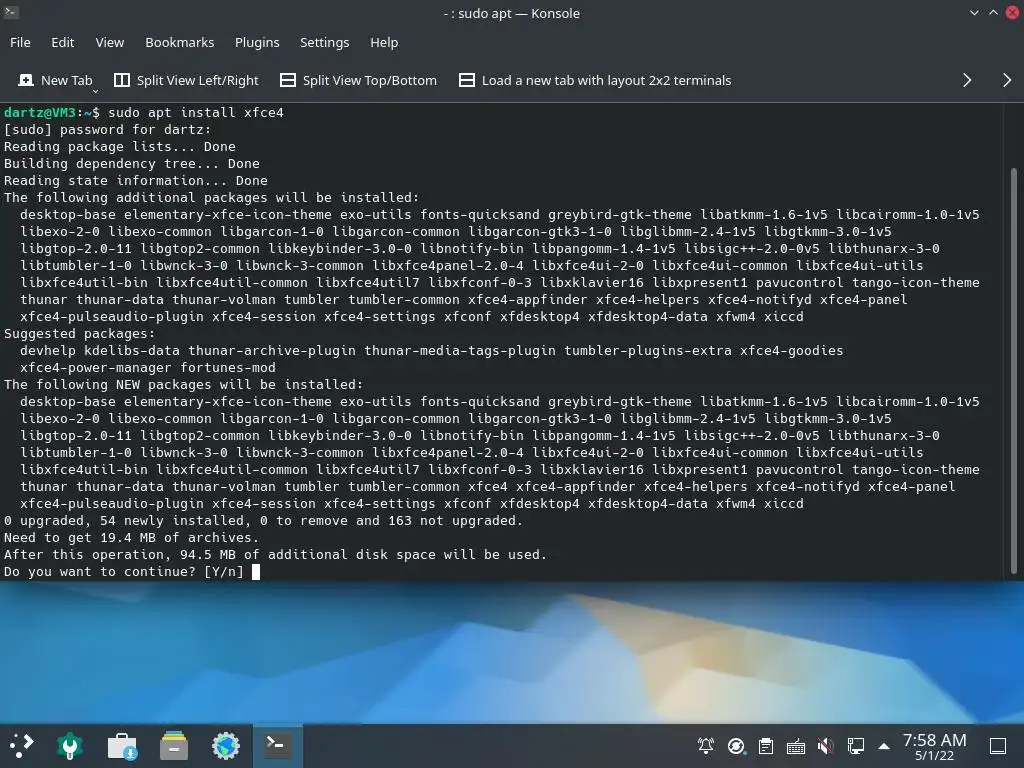Open the Edit menu
Image resolution: width=1024 pixels, height=768 pixels.
point(62,42)
